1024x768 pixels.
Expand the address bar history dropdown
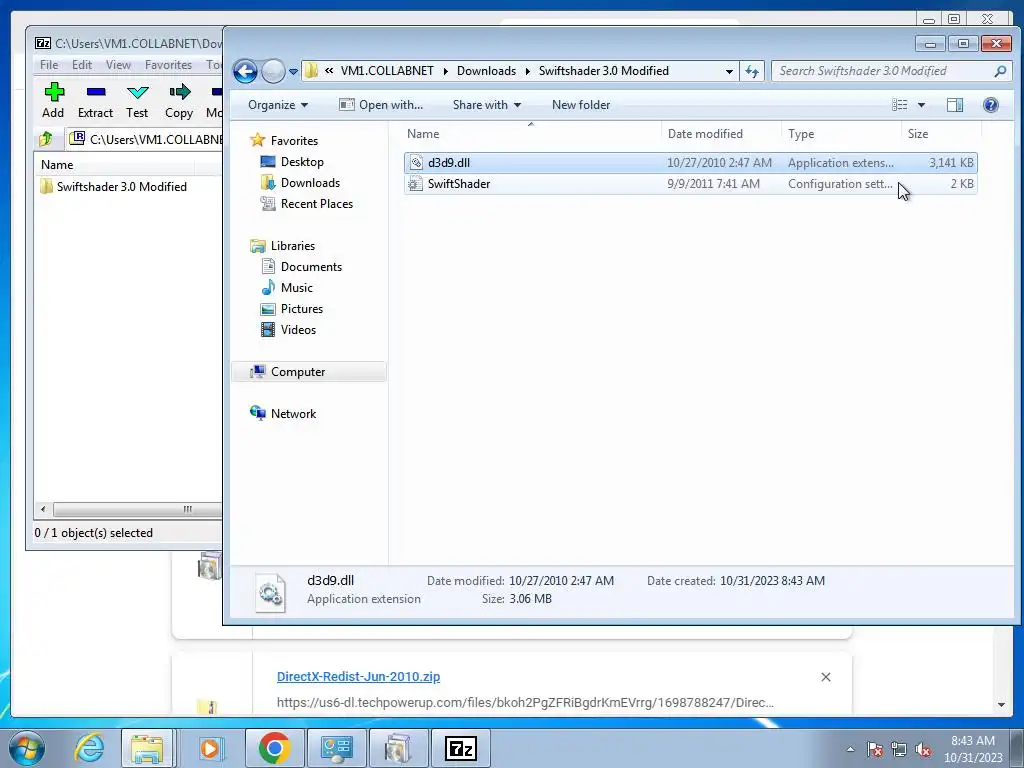[729, 71]
